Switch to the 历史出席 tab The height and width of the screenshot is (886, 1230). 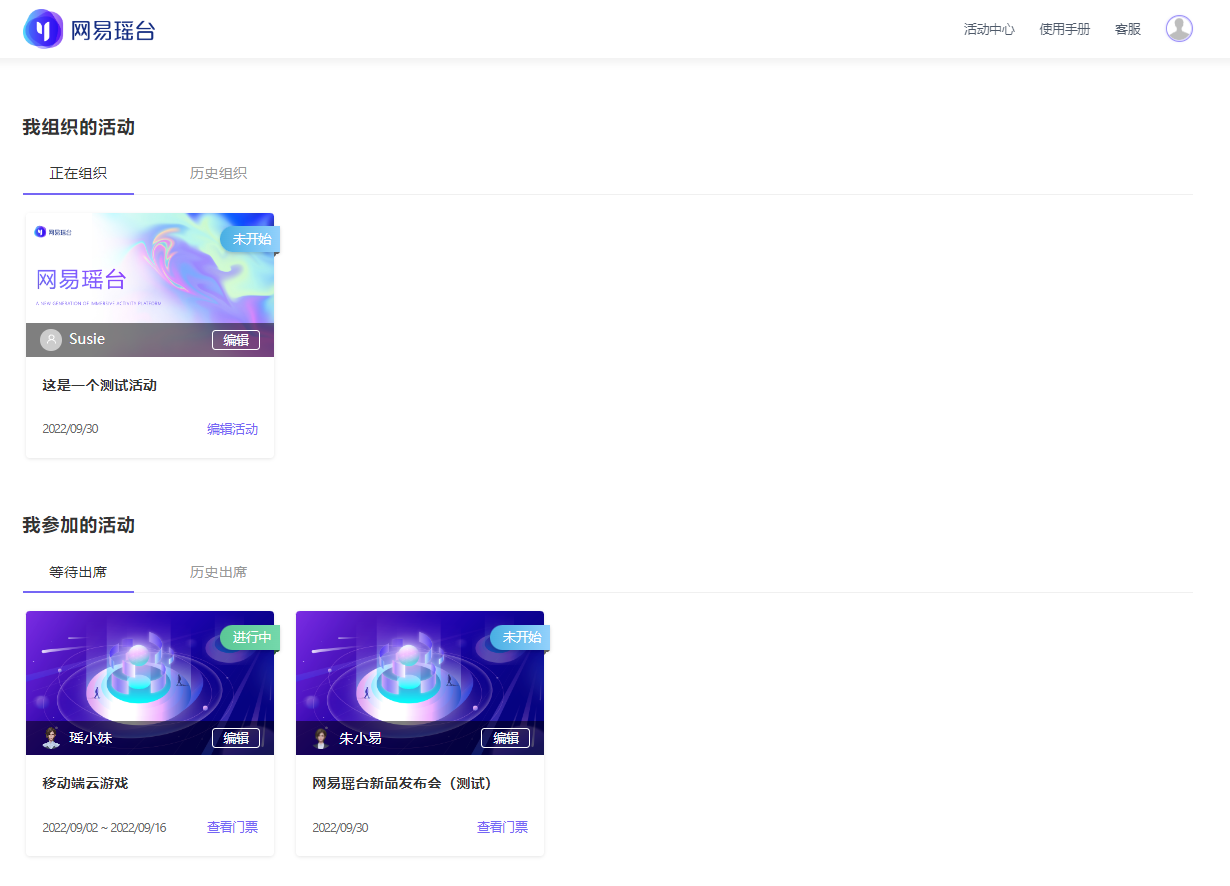pyautogui.click(x=218, y=572)
